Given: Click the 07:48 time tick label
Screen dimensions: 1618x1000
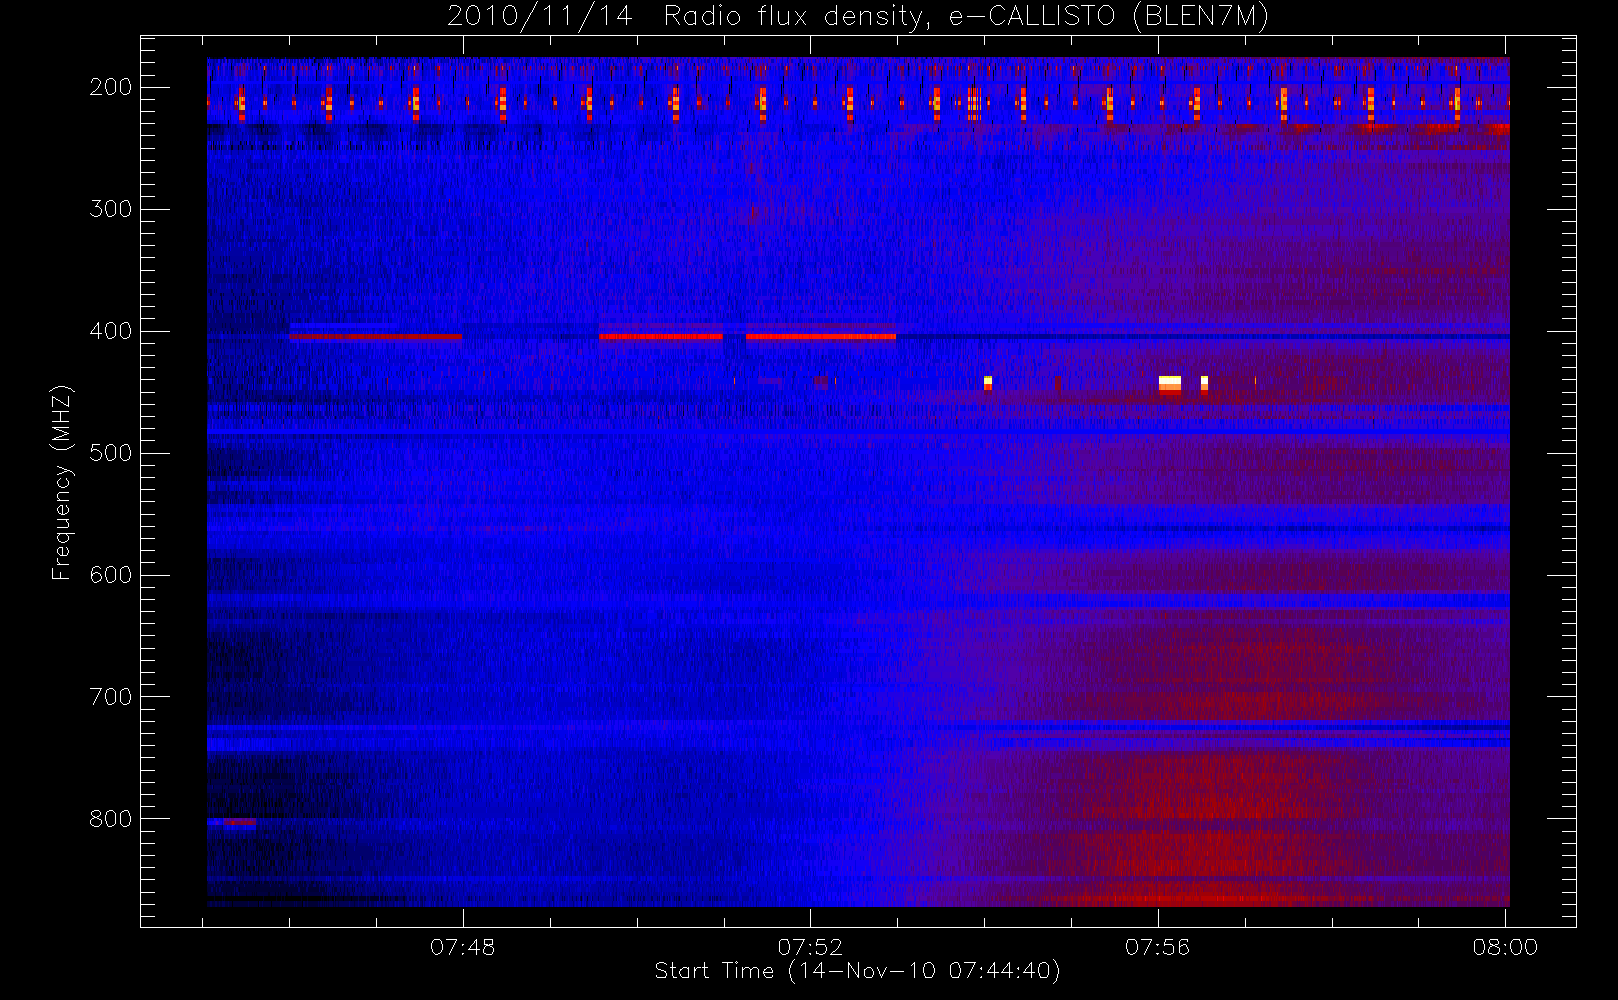Looking at the screenshot, I should click(463, 947).
